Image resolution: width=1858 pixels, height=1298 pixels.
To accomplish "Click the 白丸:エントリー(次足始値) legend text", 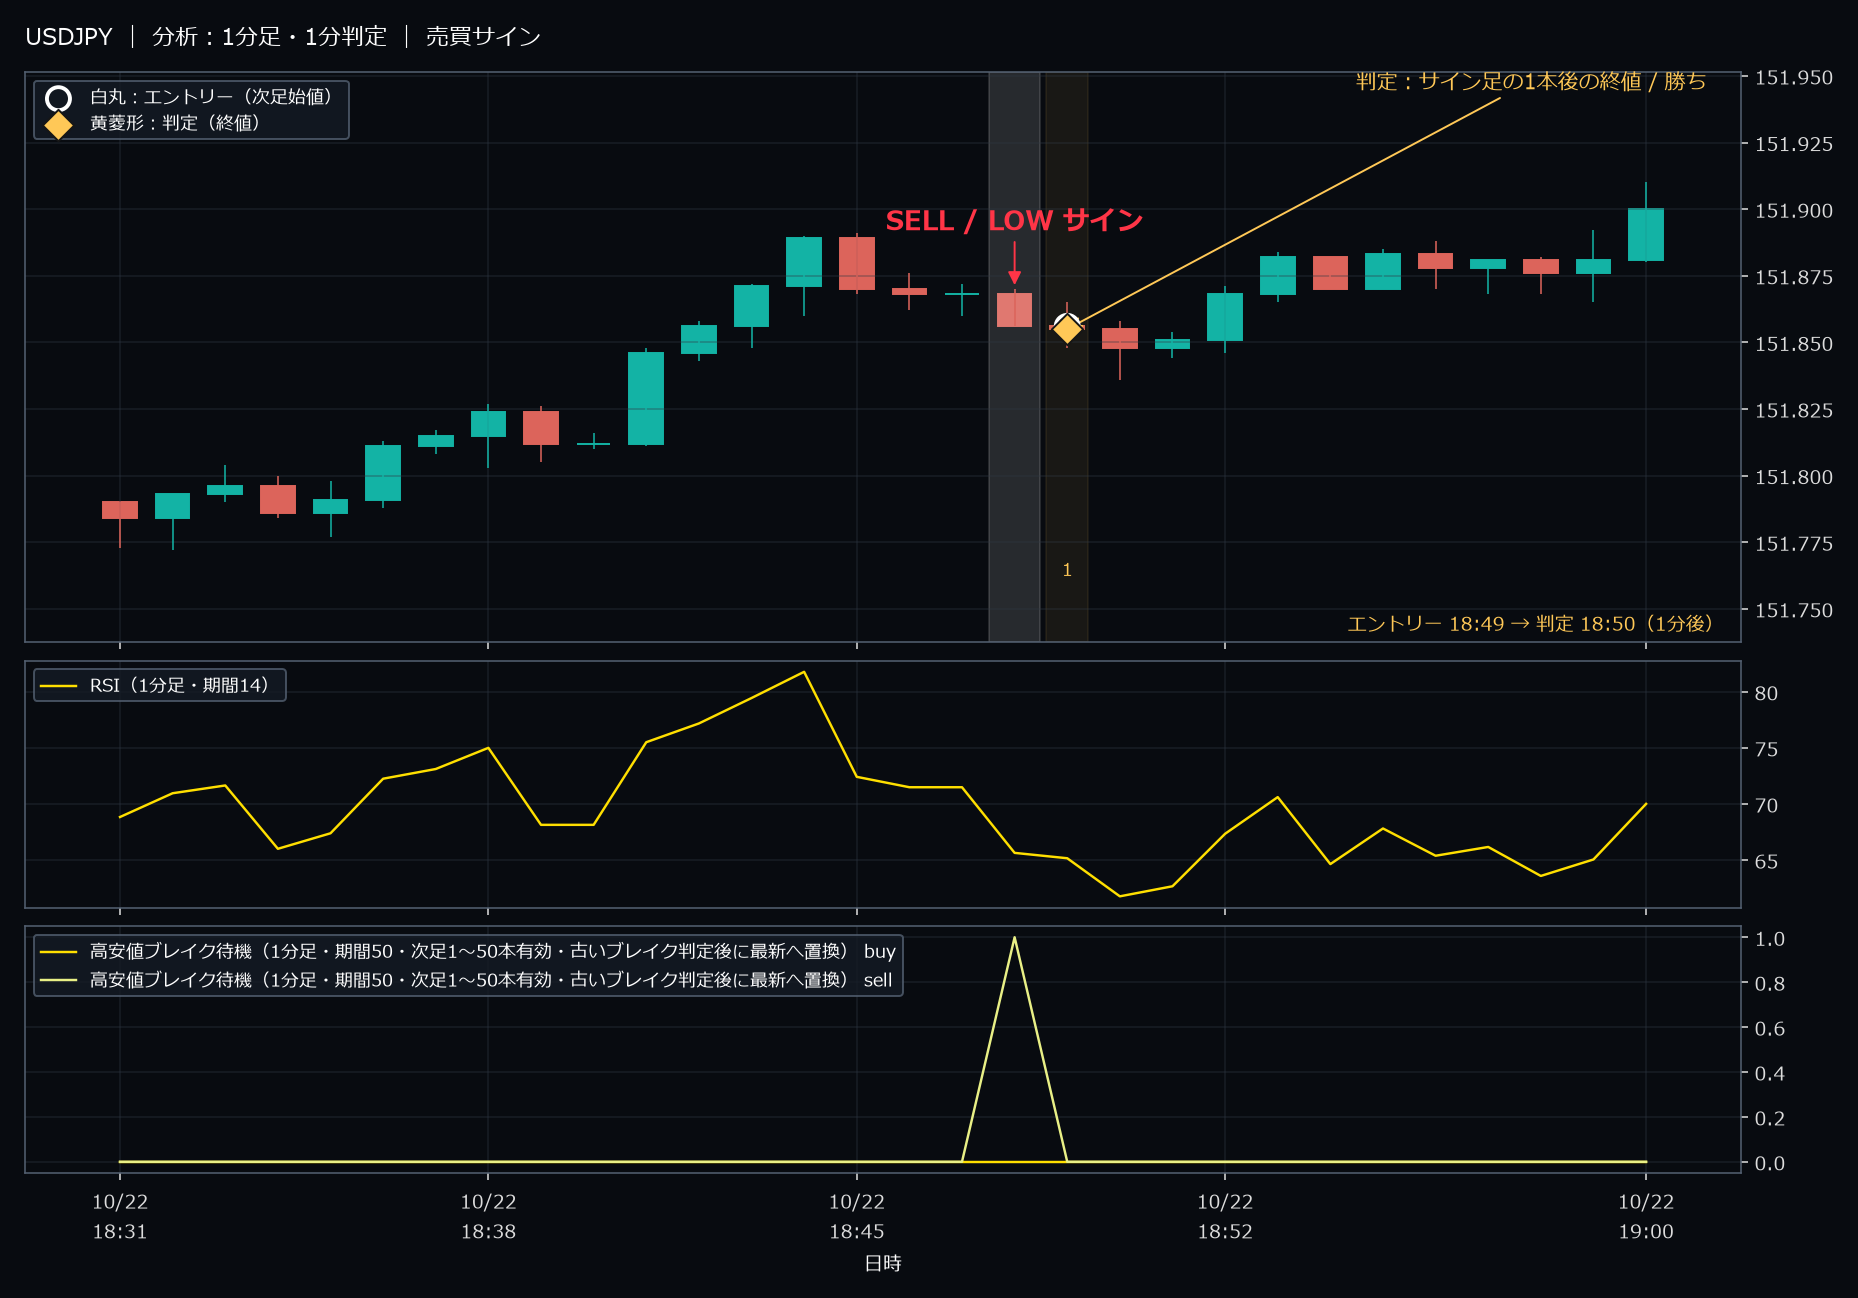I will click(211, 97).
